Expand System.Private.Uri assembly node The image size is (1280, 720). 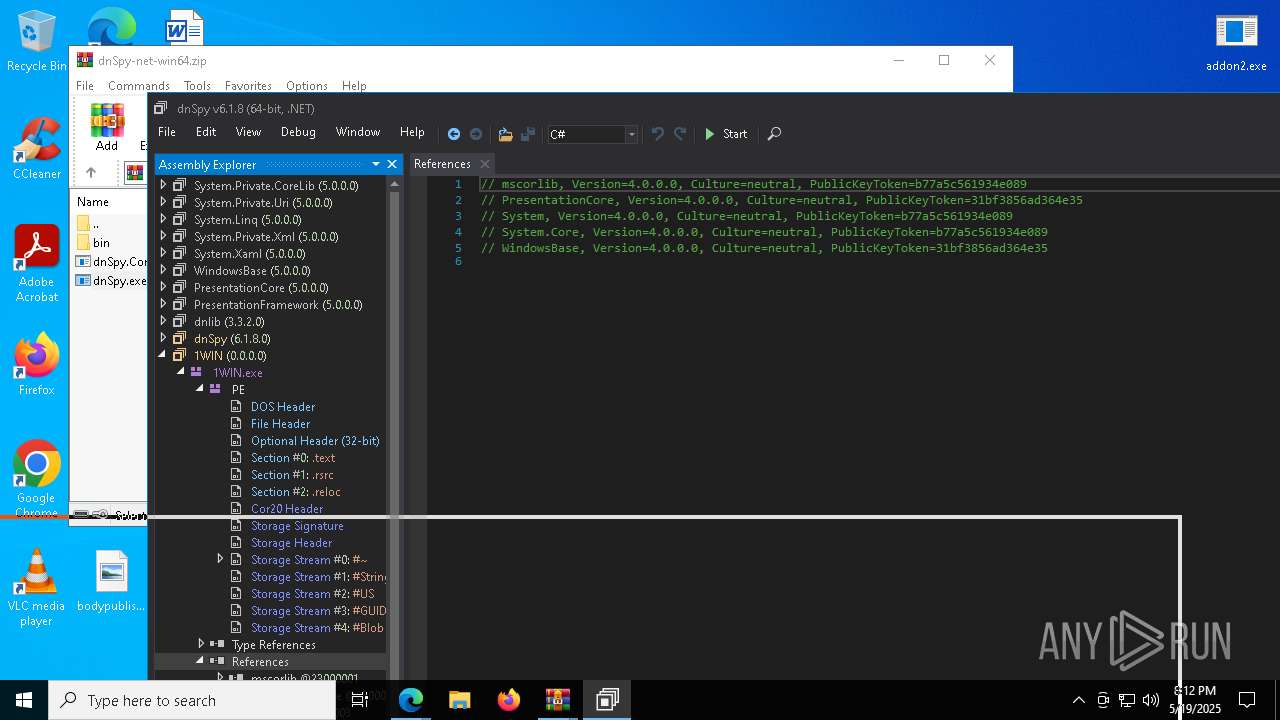point(163,202)
